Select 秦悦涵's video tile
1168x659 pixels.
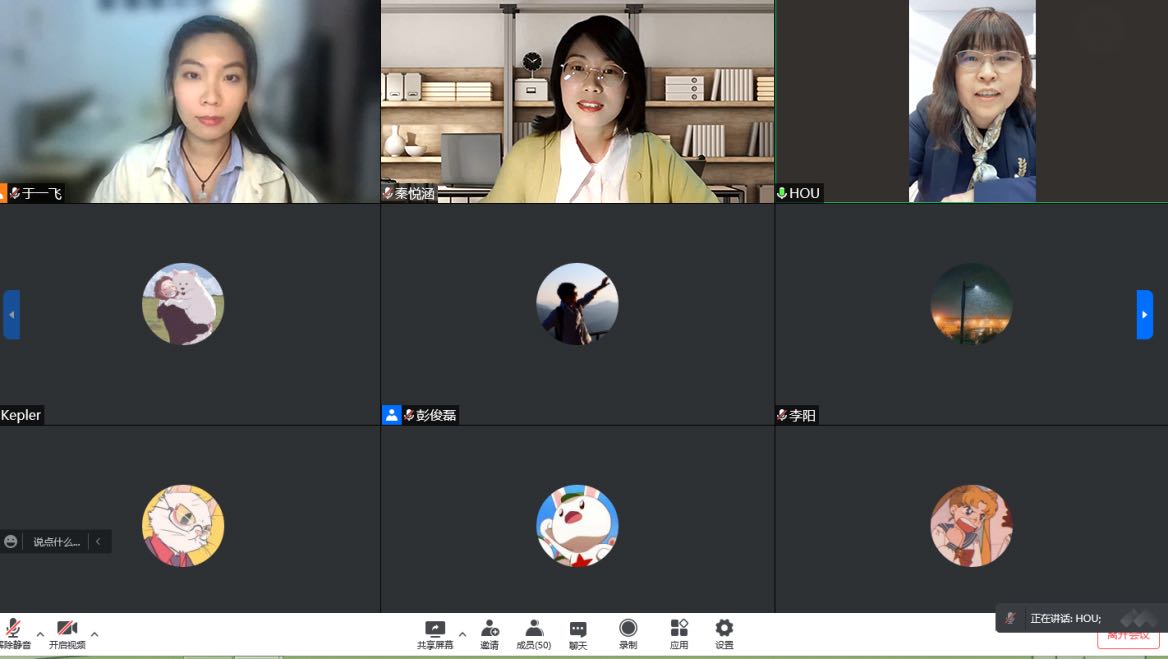(x=577, y=101)
